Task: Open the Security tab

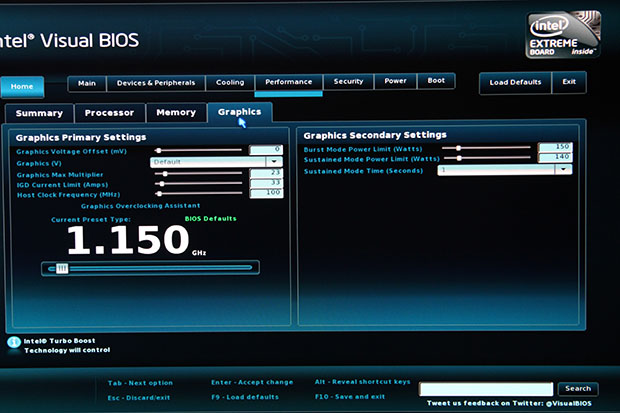Action: 348,81
